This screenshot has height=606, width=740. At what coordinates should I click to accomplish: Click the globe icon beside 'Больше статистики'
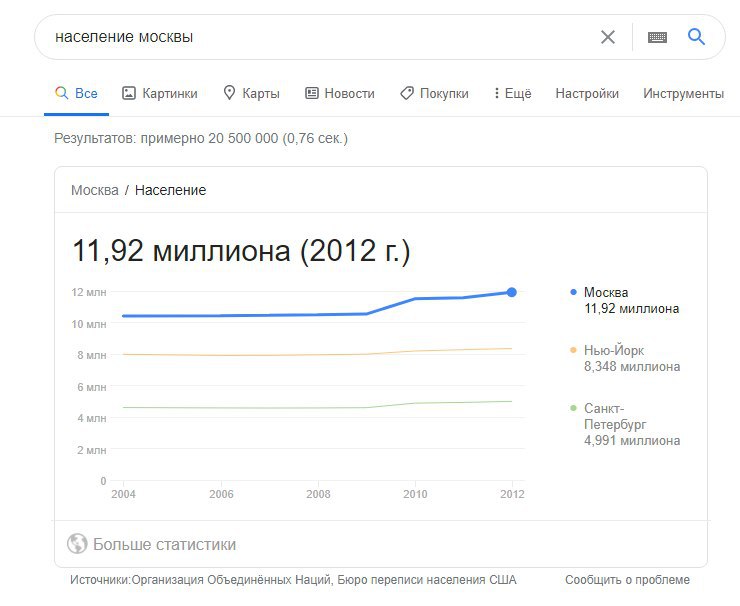coord(77,544)
